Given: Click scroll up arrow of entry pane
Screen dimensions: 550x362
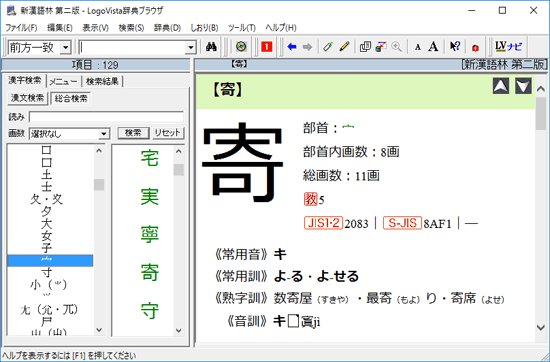Looking at the screenshot, I should click(541, 89).
